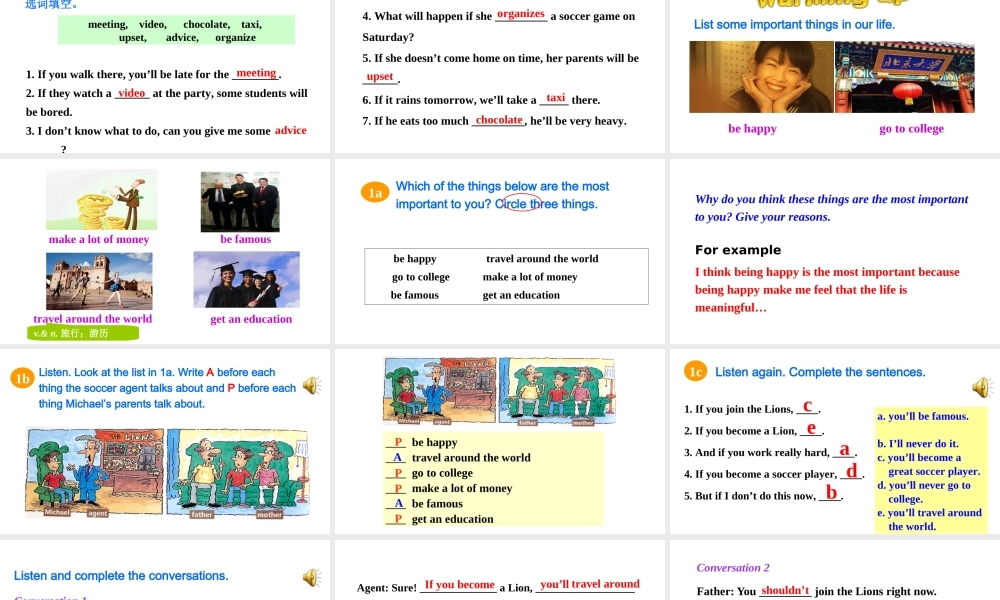
Task: Select the college gate photo
Action: tap(904, 77)
